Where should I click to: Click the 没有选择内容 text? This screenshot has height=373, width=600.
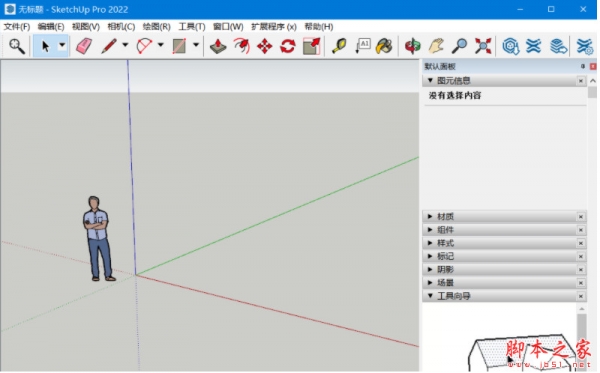[455, 95]
